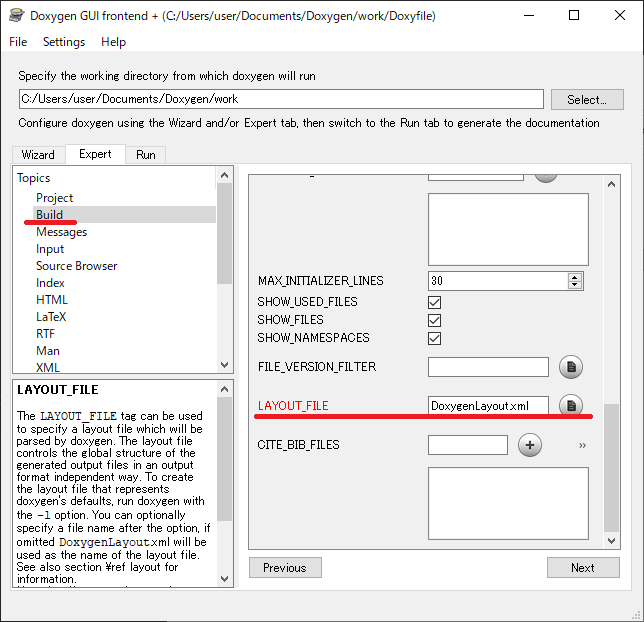
Task: Disable SHOW_FILES checkbox
Action: pyautogui.click(x=435, y=320)
